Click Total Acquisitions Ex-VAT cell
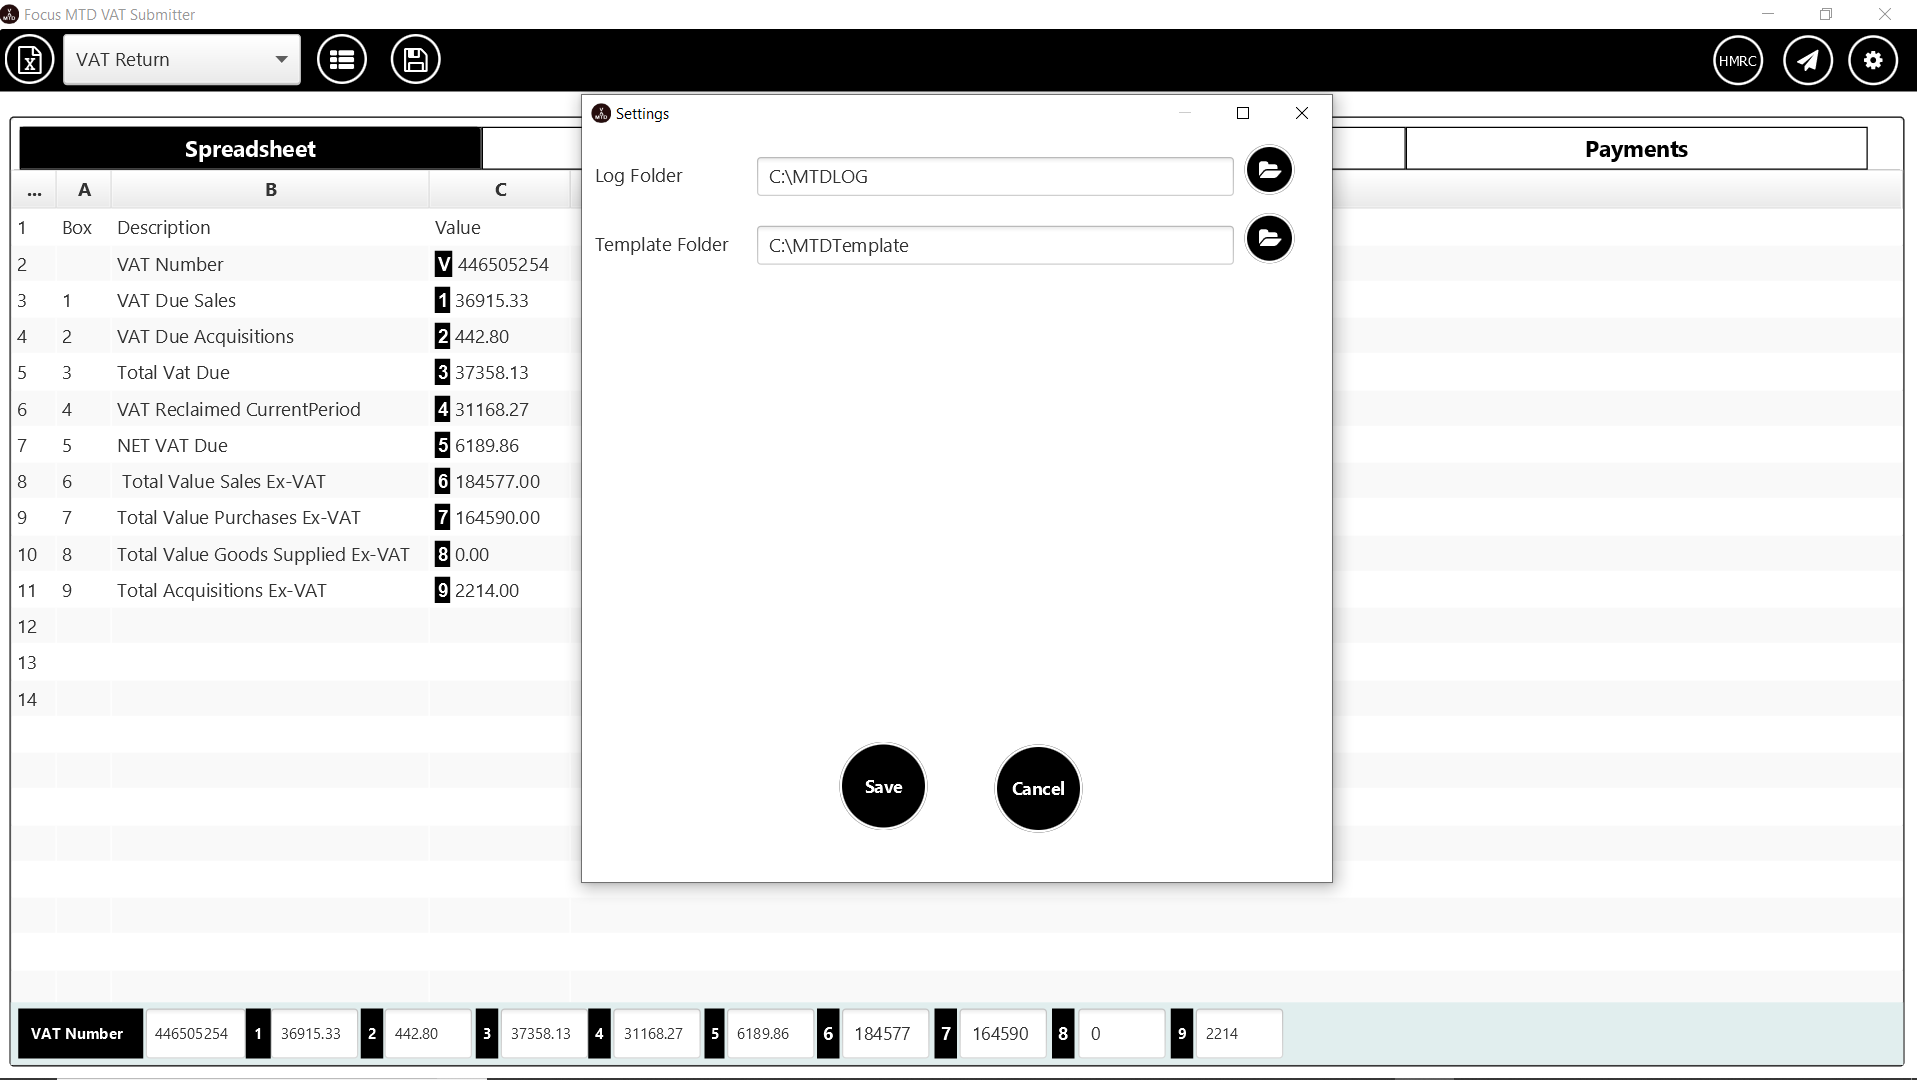1917x1080 pixels. [270, 590]
